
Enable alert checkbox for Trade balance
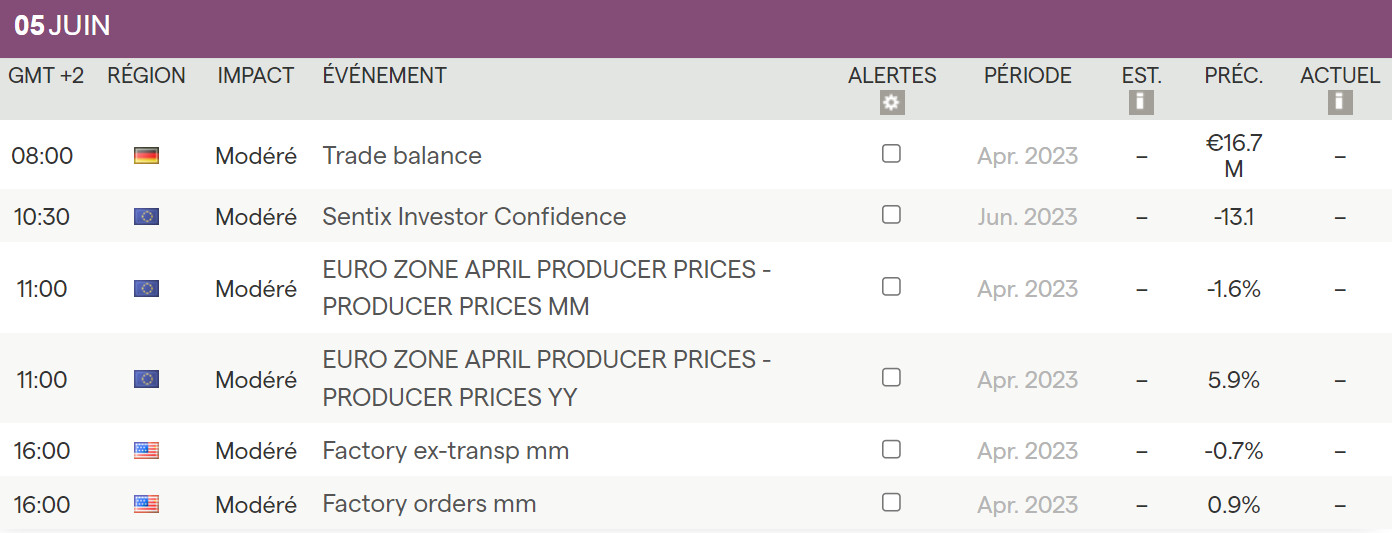(x=891, y=154)
